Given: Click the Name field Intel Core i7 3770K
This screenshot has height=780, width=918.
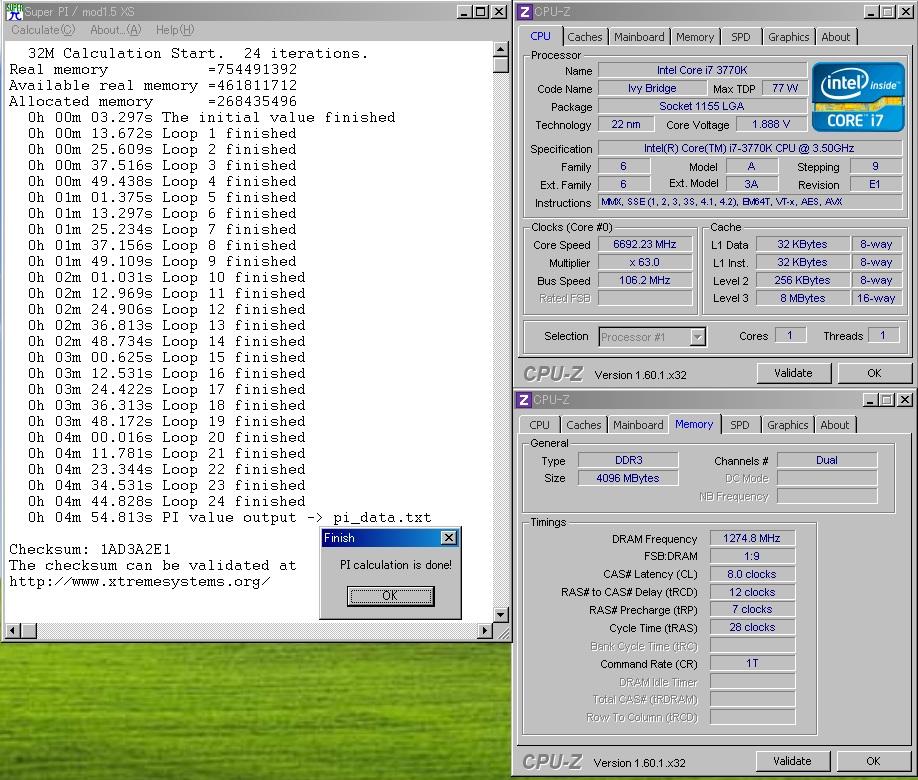Looking at the screenshot, I should (x=702, y=70).
